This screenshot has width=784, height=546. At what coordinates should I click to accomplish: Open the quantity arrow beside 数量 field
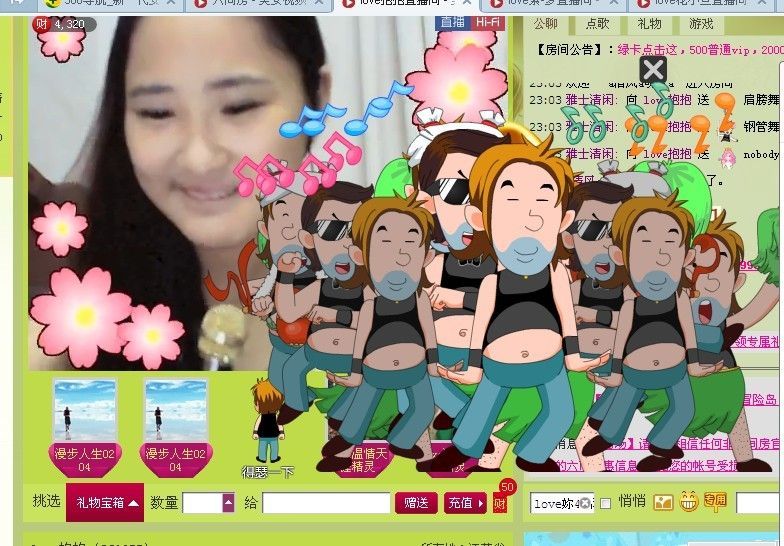click(228, 503)
